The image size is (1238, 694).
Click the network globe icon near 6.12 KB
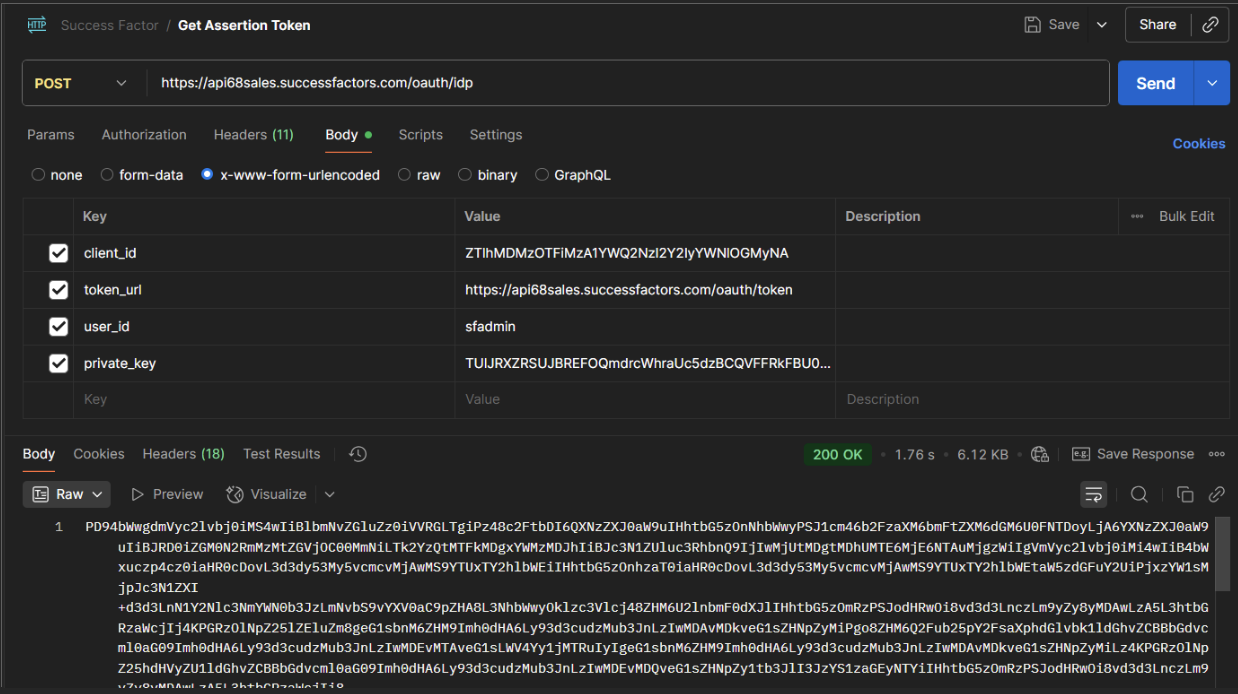point(1040,454)
